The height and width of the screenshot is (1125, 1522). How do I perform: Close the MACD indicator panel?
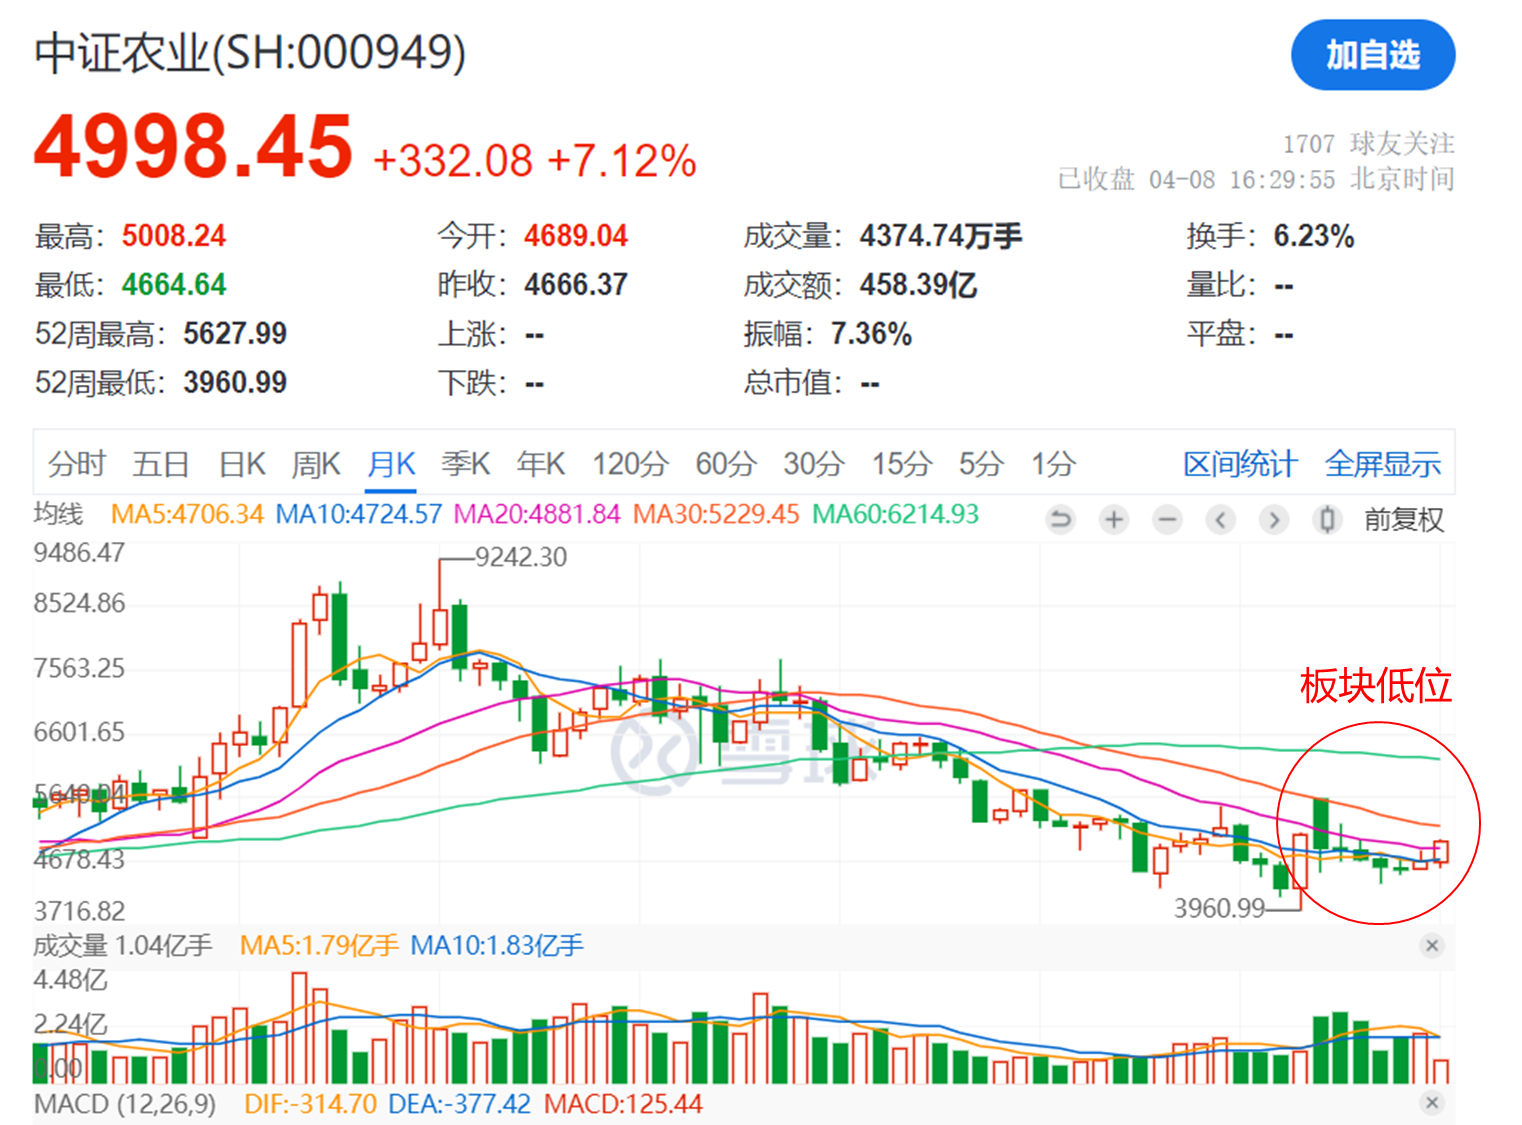pos(1431,1103)
